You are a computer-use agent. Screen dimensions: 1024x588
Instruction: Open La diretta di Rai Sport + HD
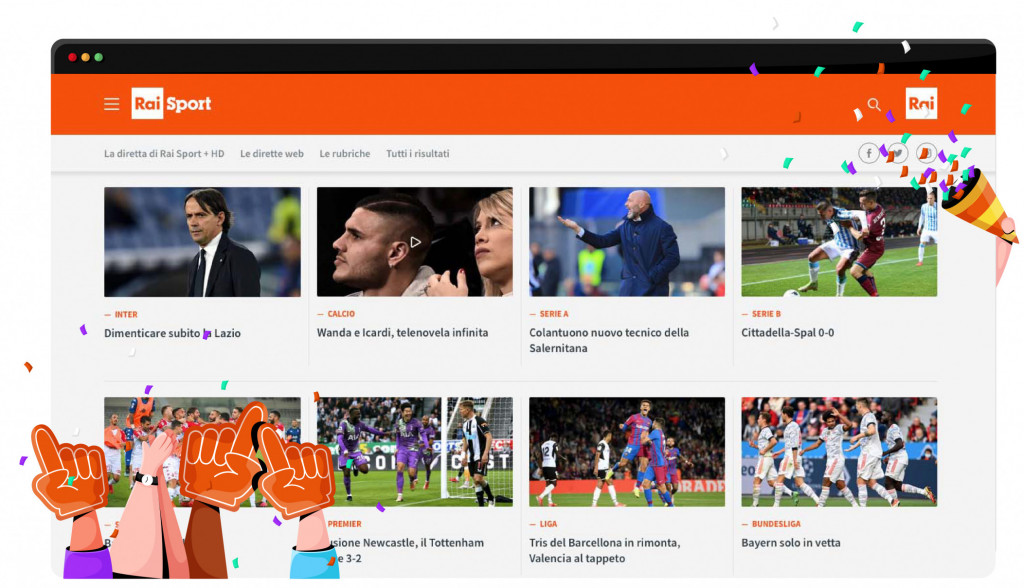[x=164, y=154]
